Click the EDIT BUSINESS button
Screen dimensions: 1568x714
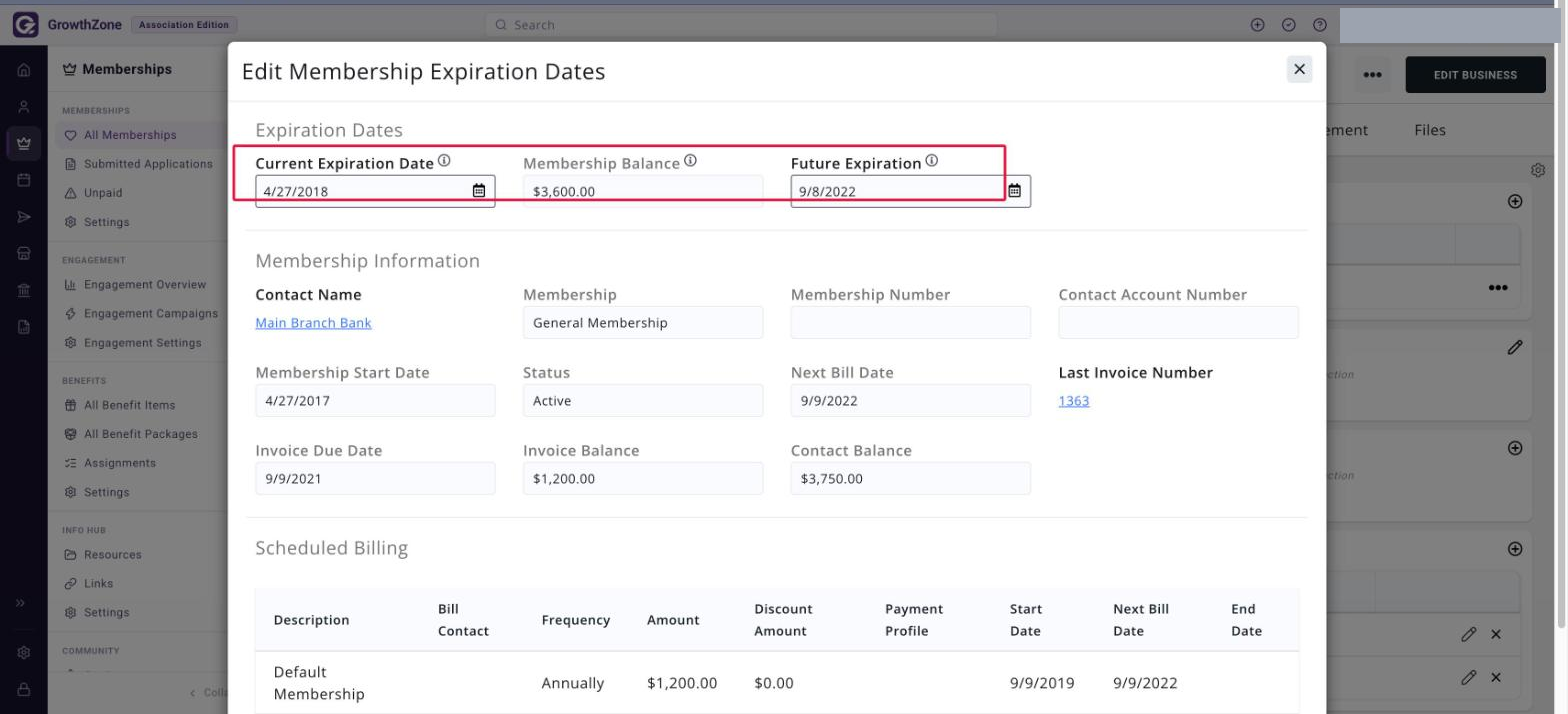click(x=1475, y=75)
